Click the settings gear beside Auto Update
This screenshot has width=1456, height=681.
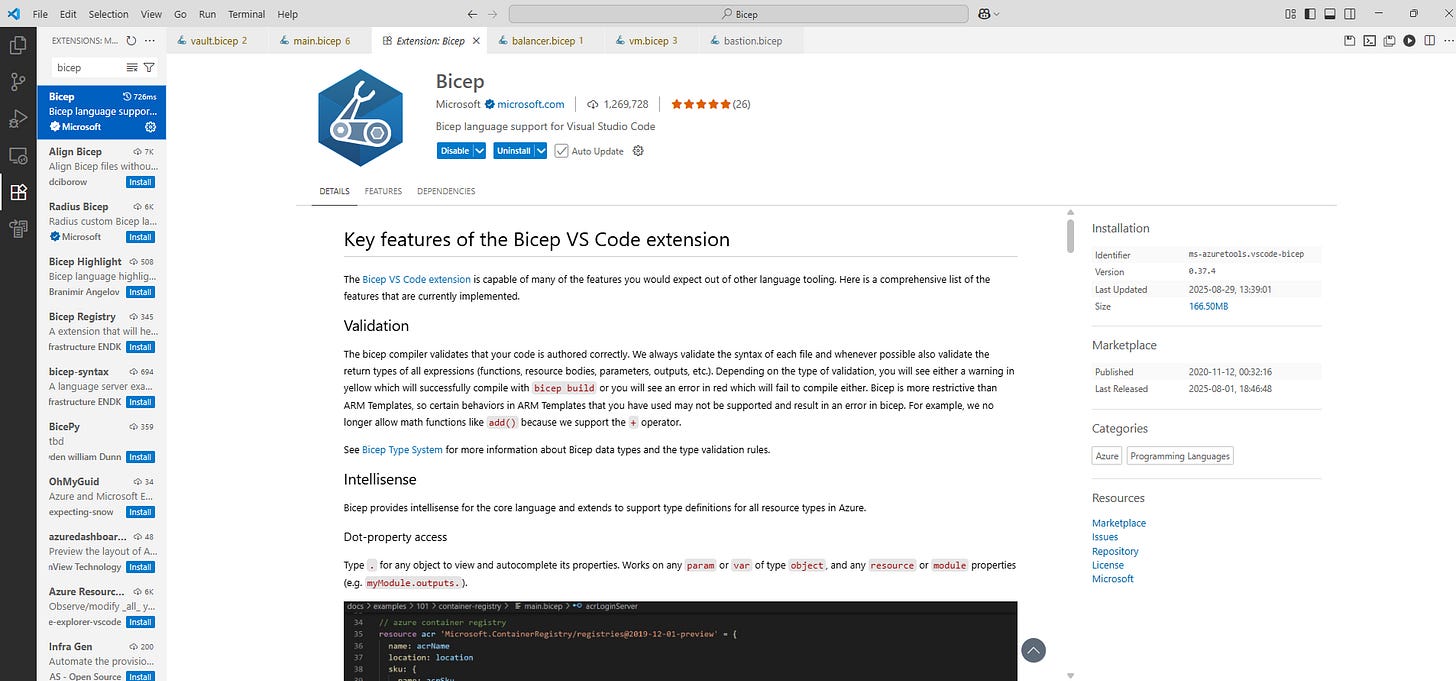[x=638, y=151]
